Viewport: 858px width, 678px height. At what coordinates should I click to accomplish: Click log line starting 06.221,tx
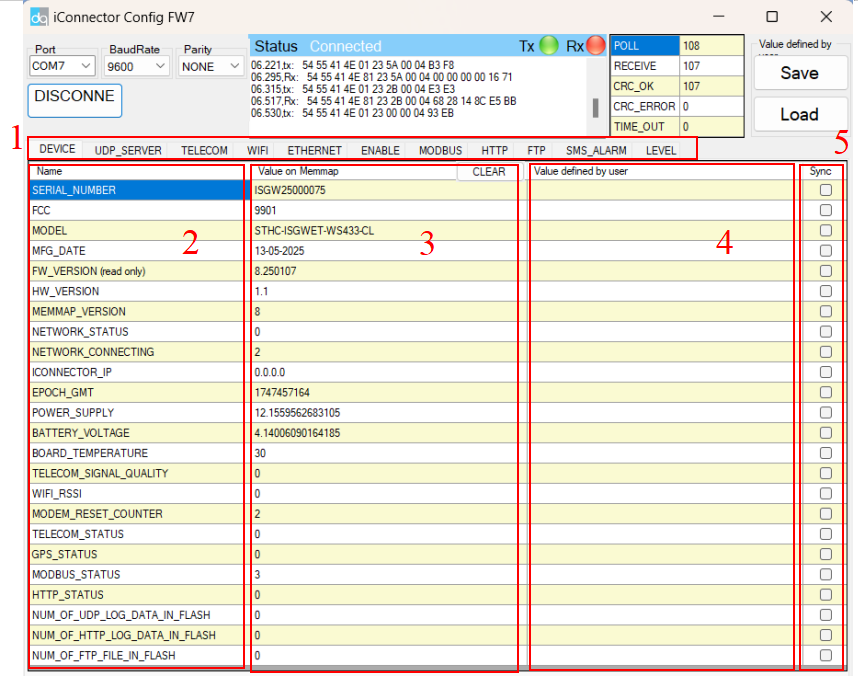[352, 65]
